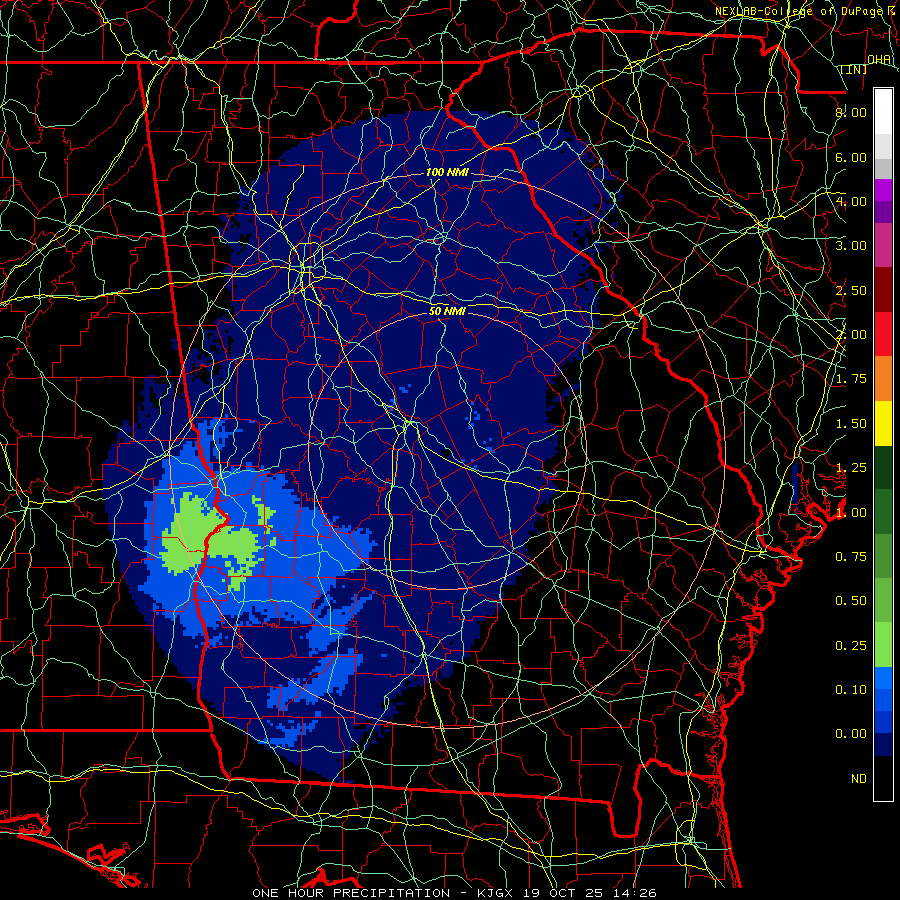
Task: Select the "2.50" legend value
Action: [x=851, y=290]
